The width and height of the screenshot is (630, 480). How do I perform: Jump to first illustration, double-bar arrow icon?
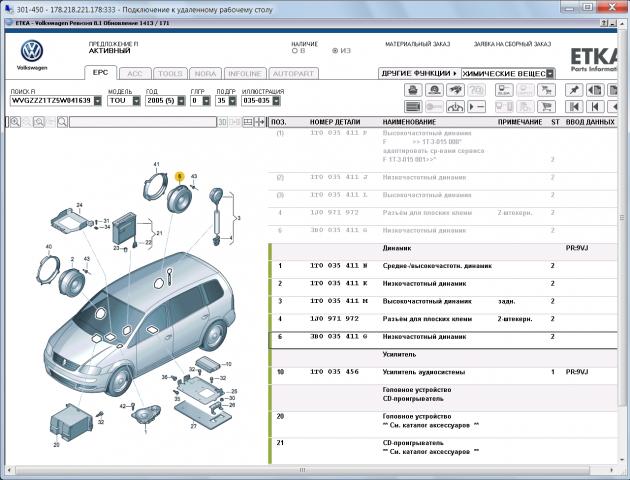point(574,107)
